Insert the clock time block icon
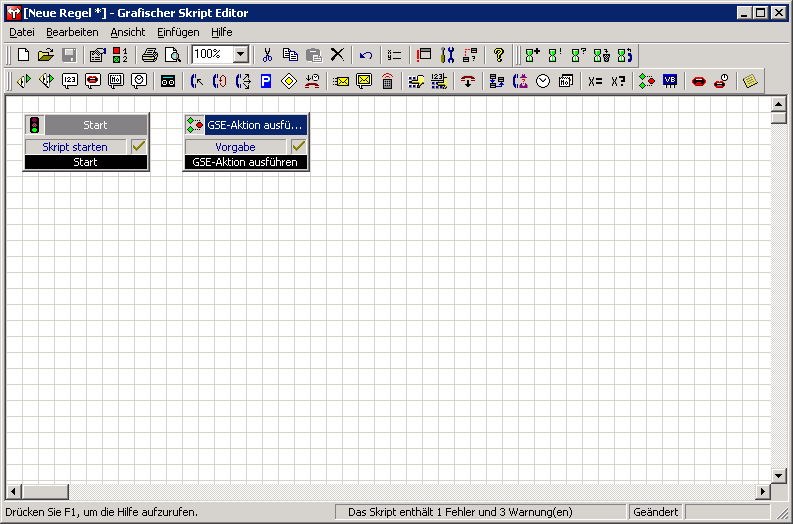 (x=543, y=81)
